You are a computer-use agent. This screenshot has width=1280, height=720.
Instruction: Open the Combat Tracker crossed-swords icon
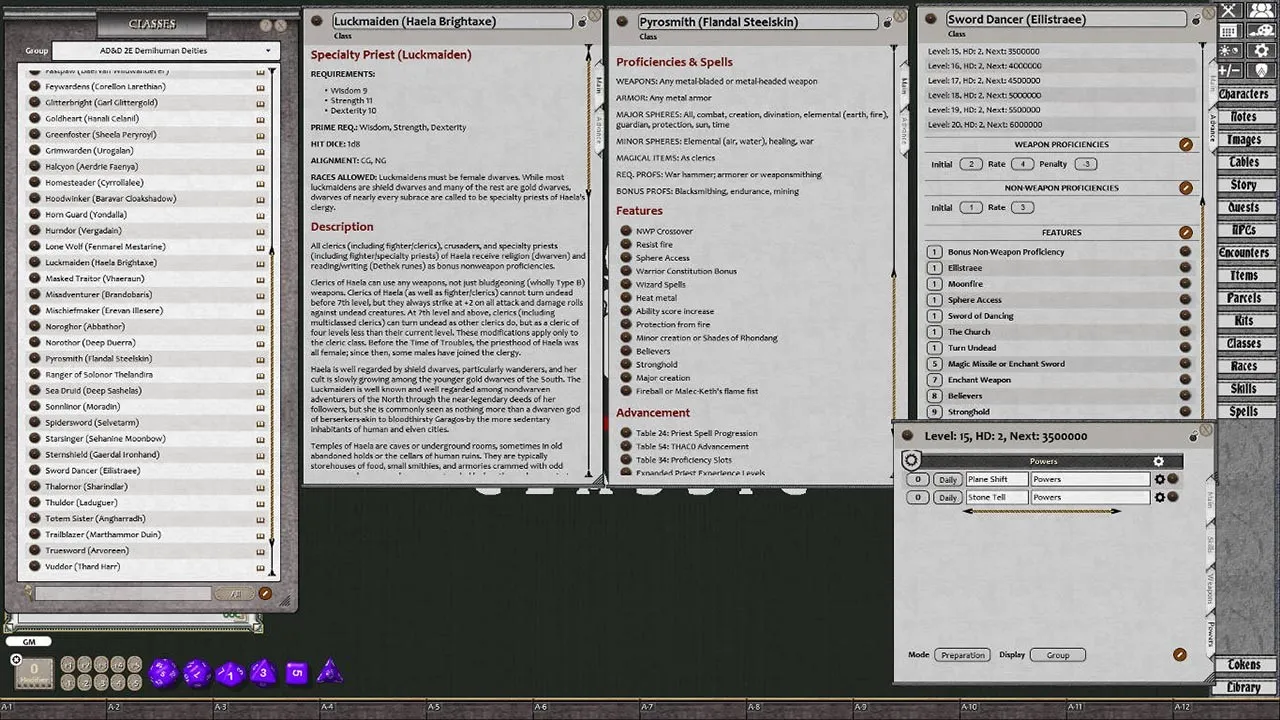(x=1229, y=11)
